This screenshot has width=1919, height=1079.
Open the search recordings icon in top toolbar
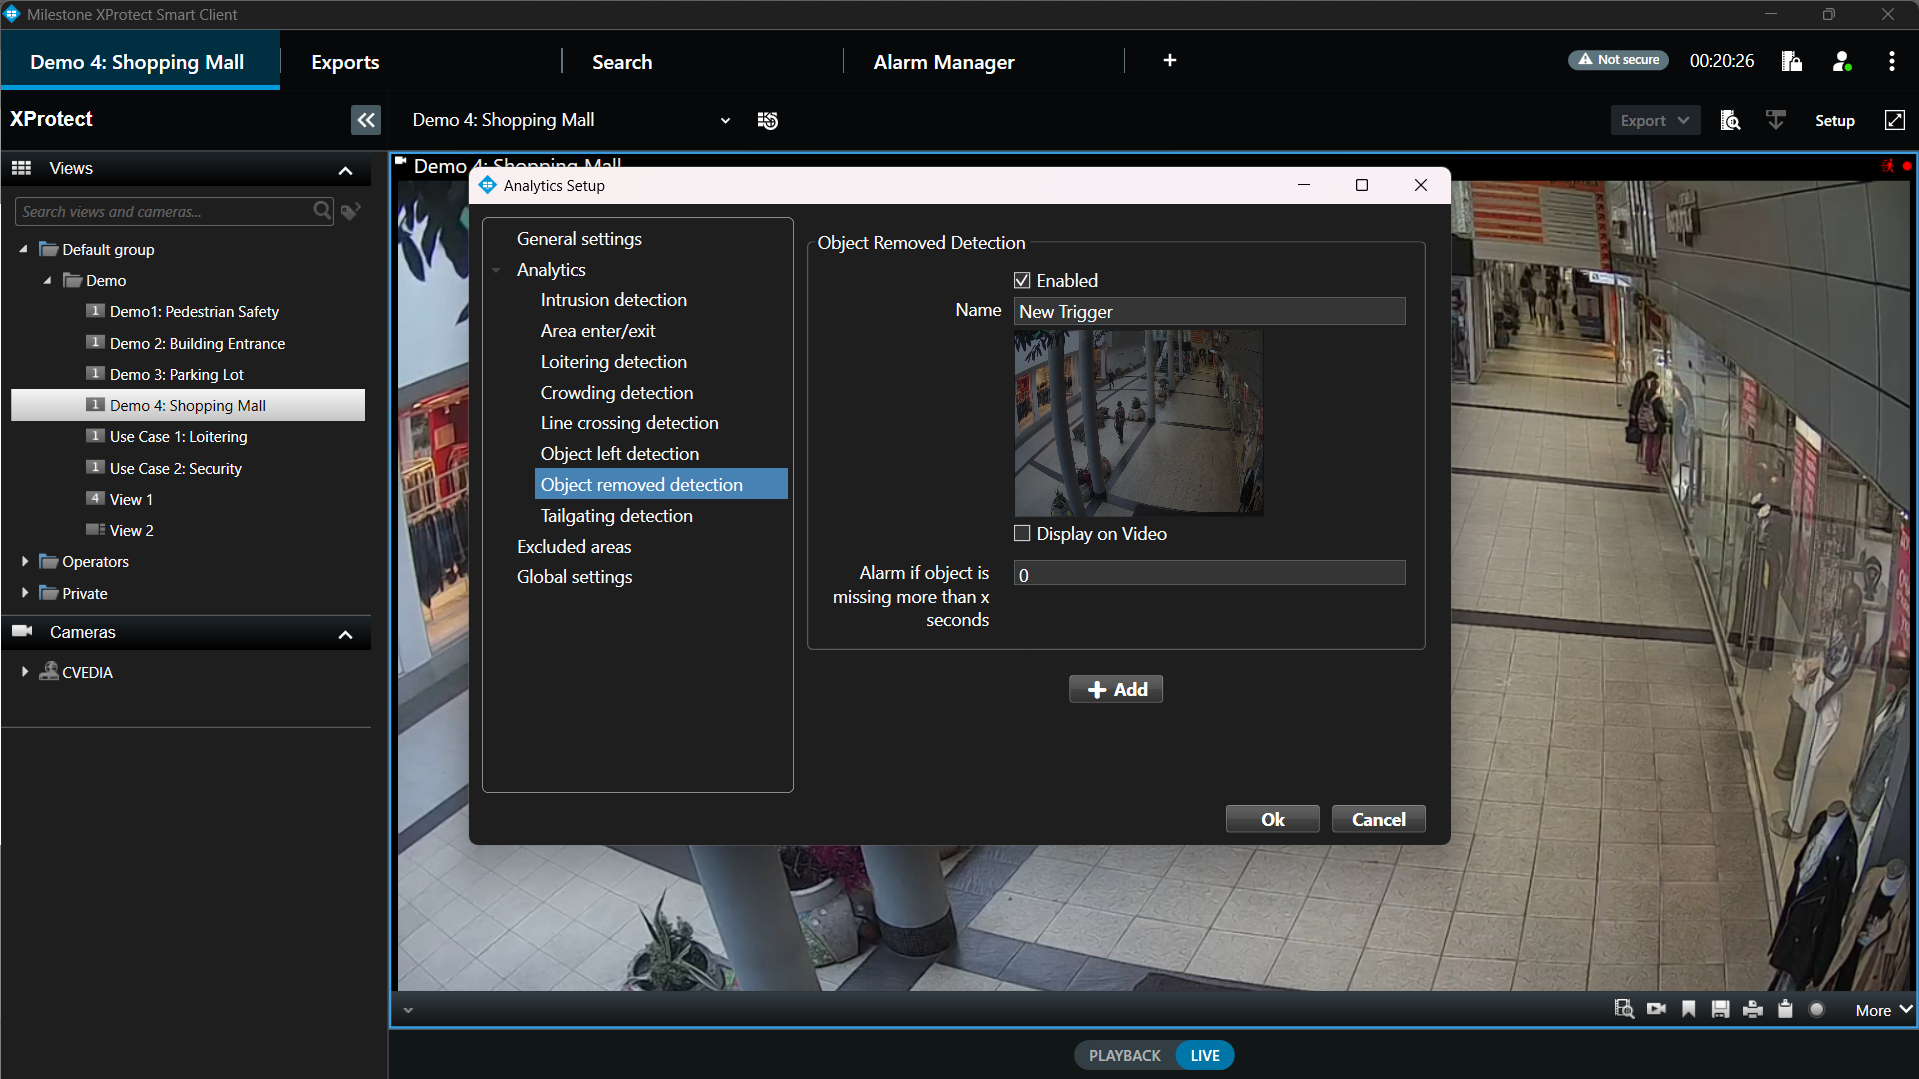(x=1730, y=120)
